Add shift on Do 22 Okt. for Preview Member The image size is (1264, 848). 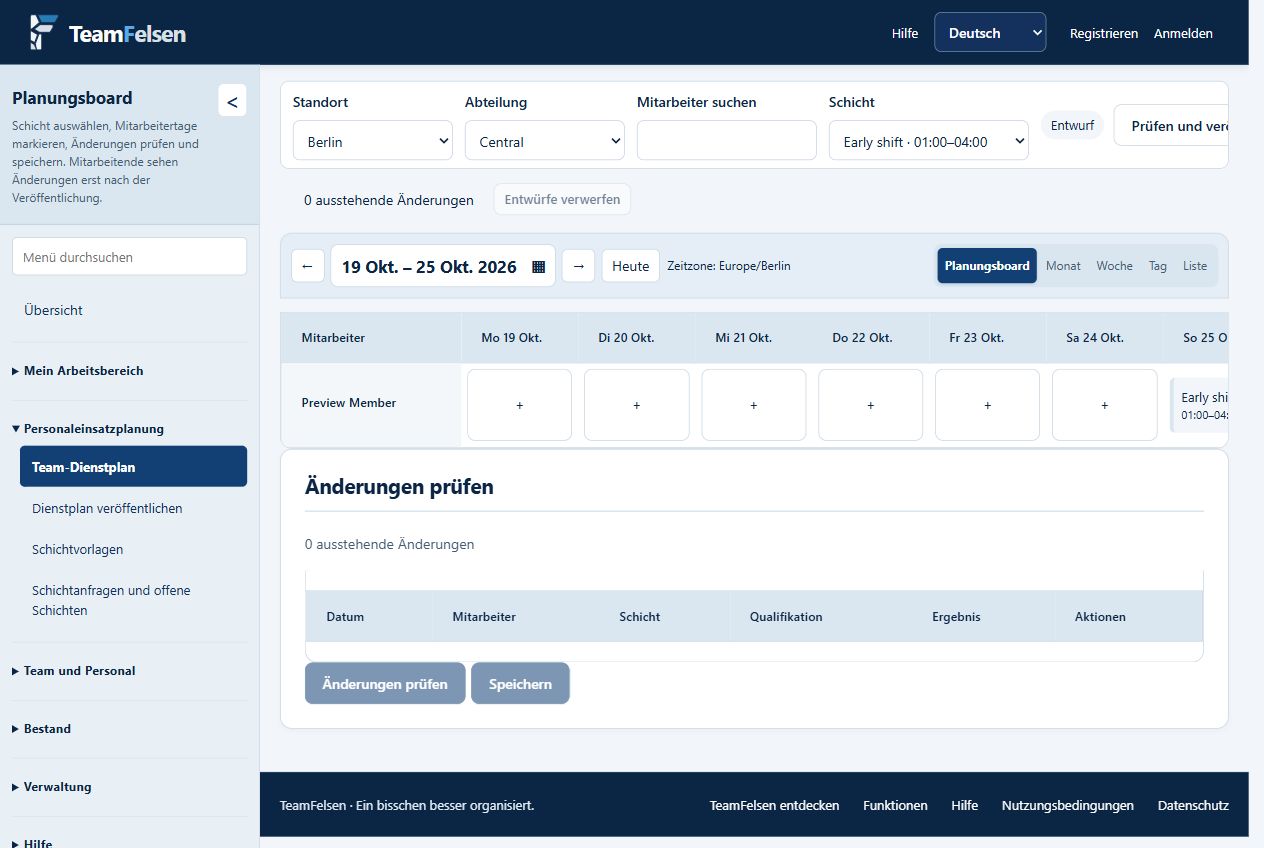870,405
